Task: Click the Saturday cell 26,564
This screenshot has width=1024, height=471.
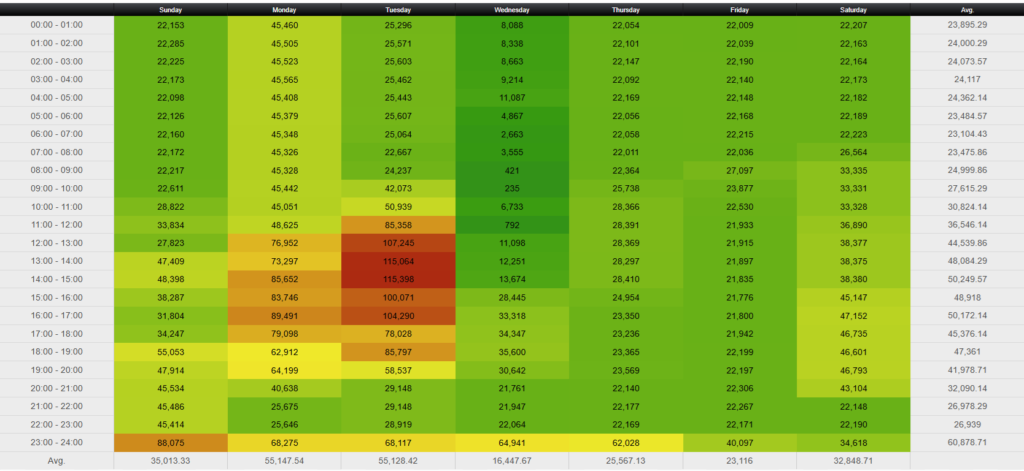Action: (854, 152)
